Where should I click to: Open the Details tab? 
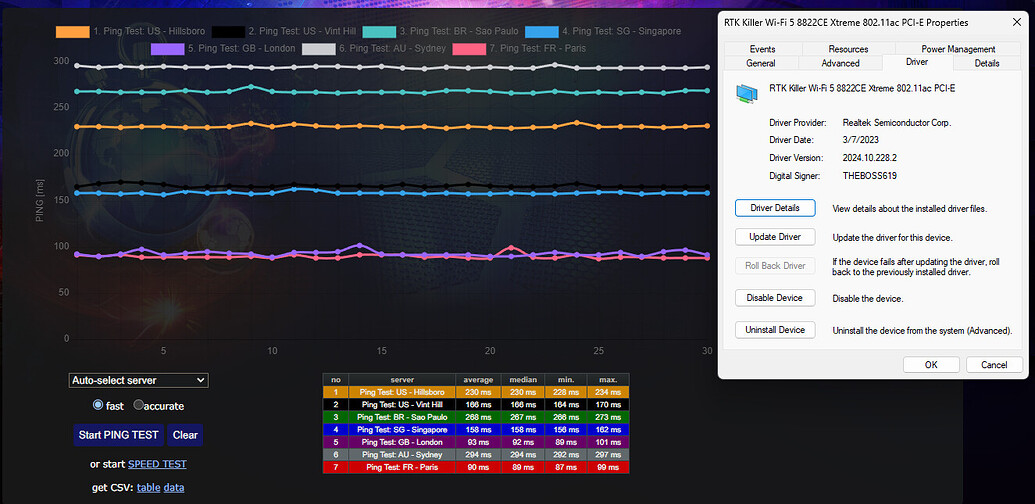tap(986, 63)
